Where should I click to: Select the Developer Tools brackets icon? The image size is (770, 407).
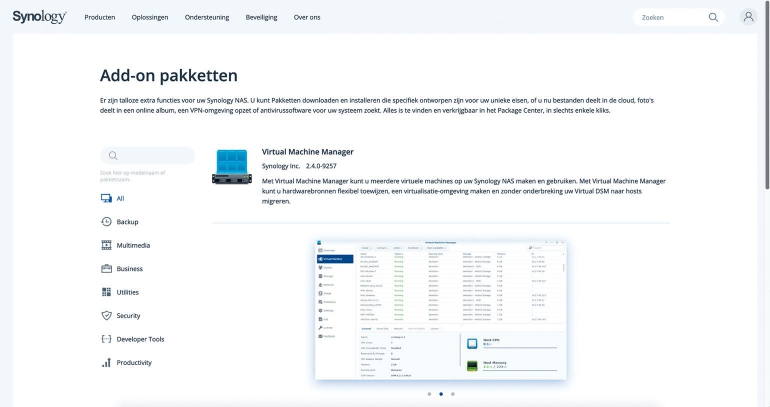coord(106,339)
